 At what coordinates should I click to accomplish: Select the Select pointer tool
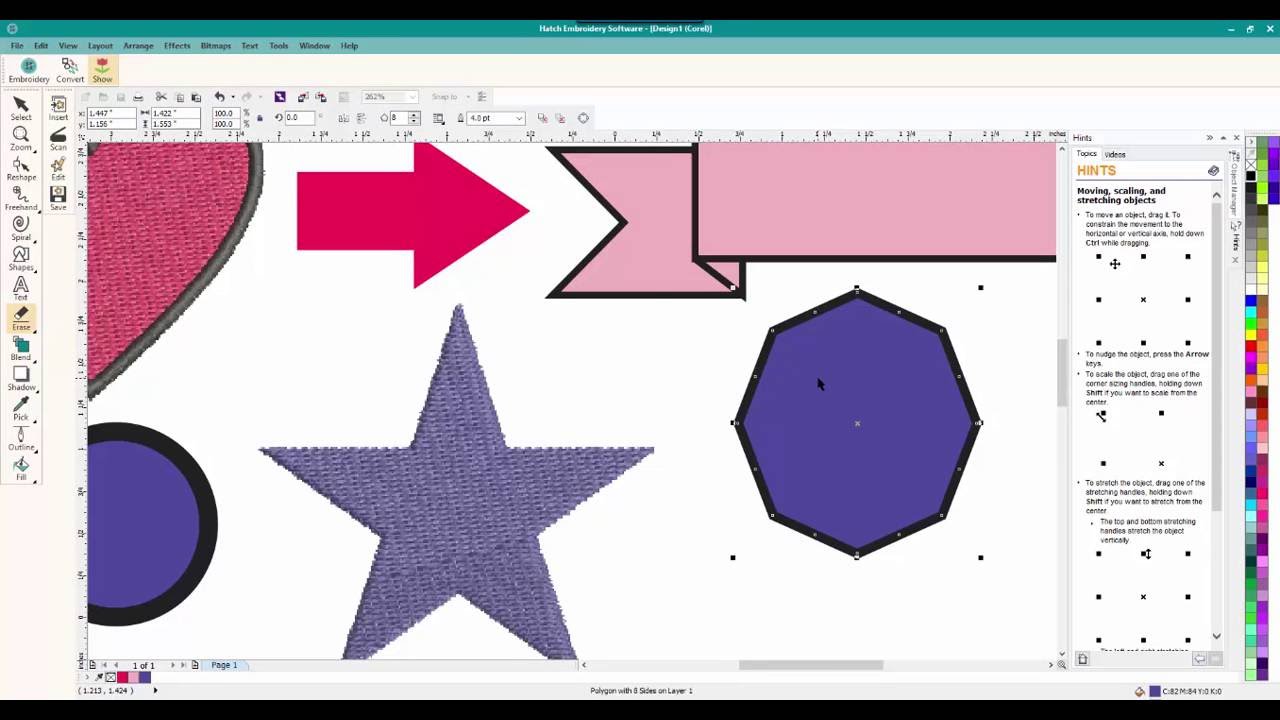pyautogui.click(x=20, y=109)
